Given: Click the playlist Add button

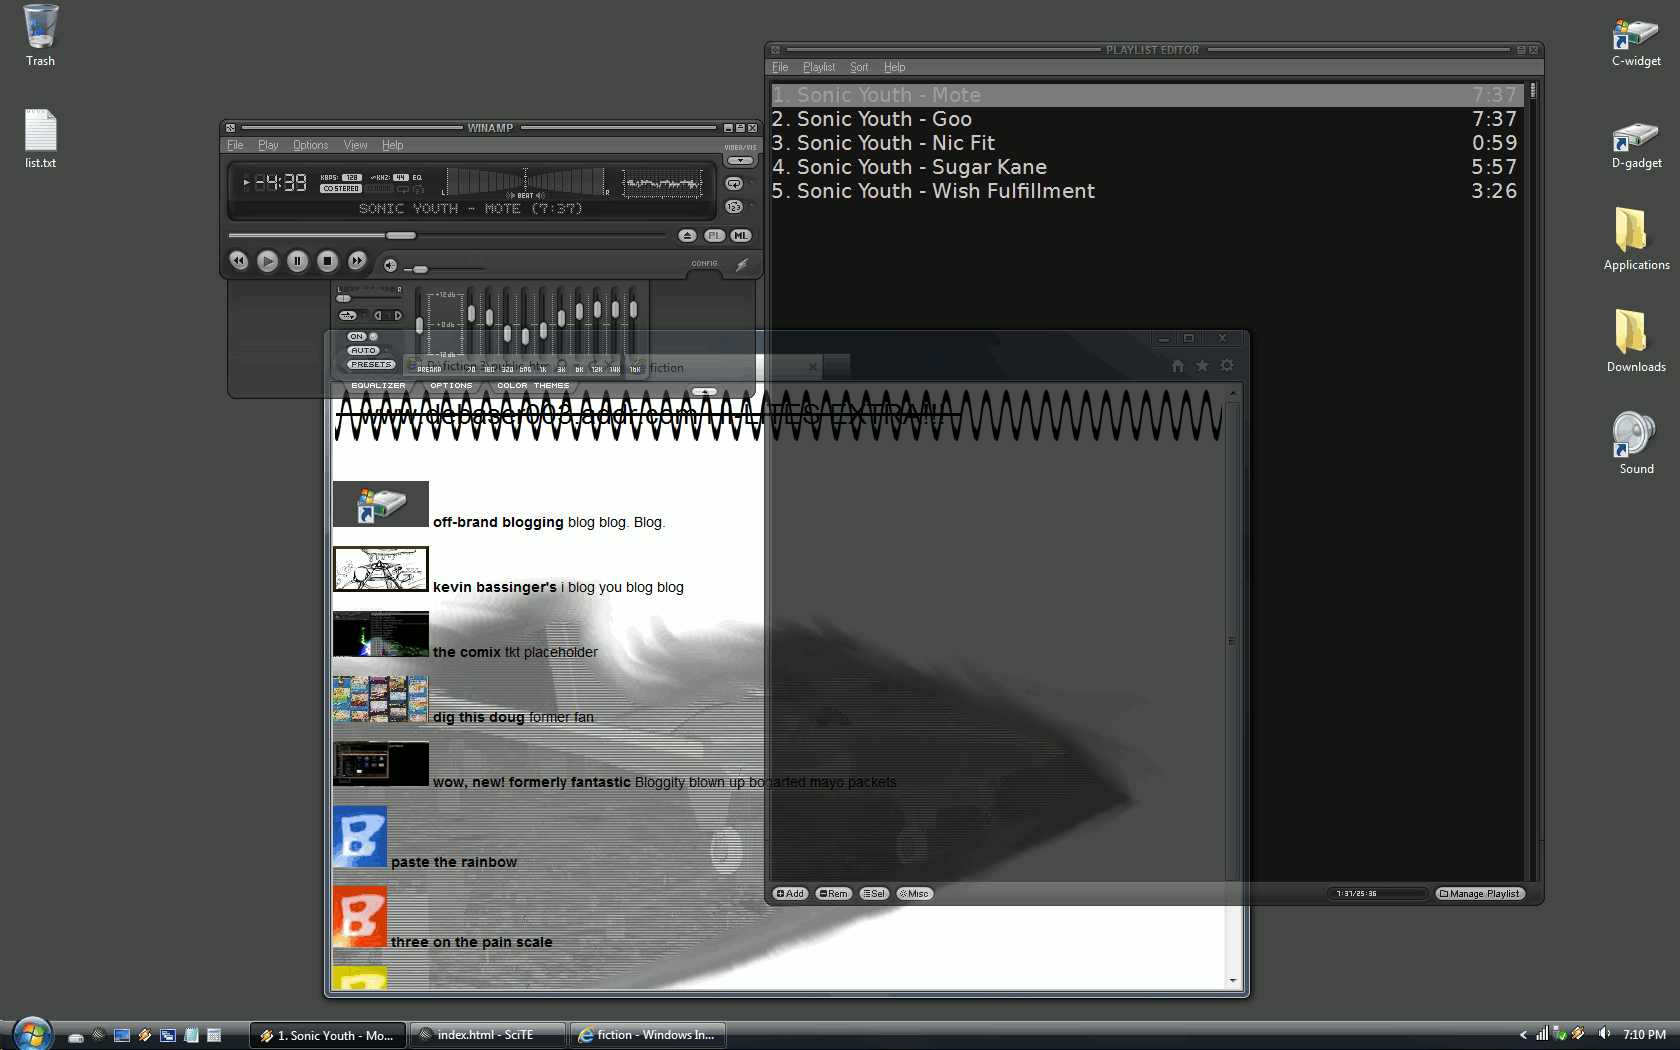Looking at the screenshot, I should click(x=790, y=894).
